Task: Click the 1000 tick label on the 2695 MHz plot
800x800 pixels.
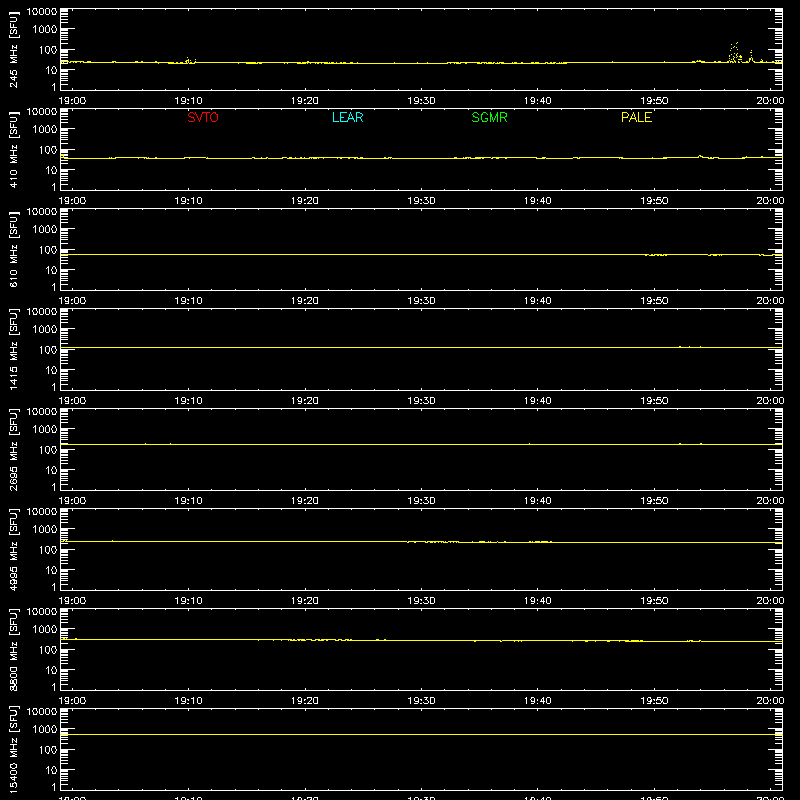Action: click(x=45, y=430)
